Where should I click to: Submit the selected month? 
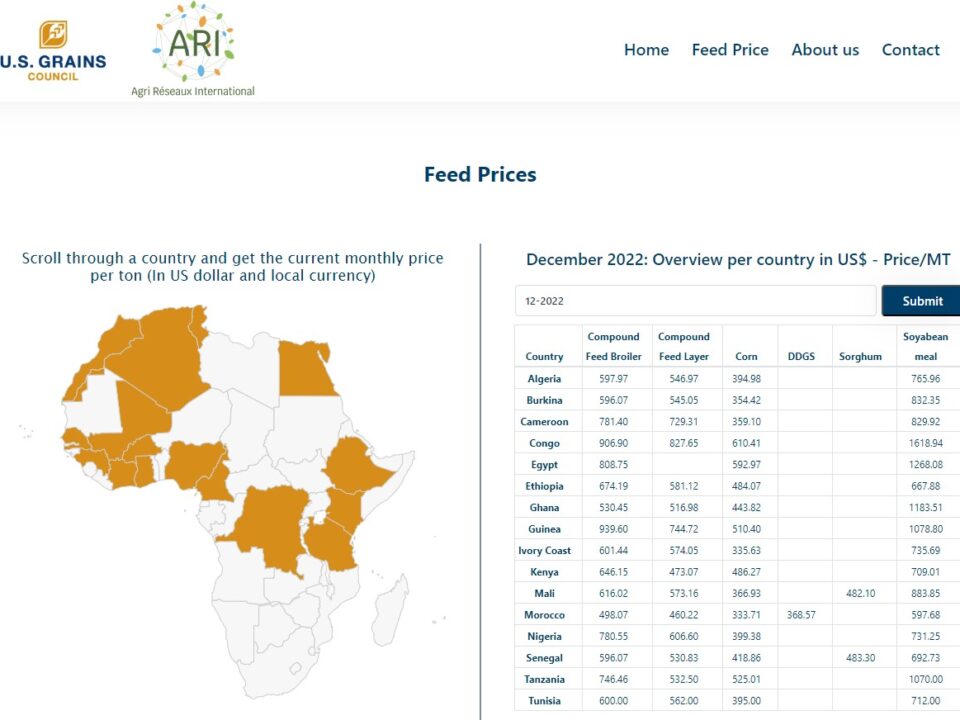point(921,301)
